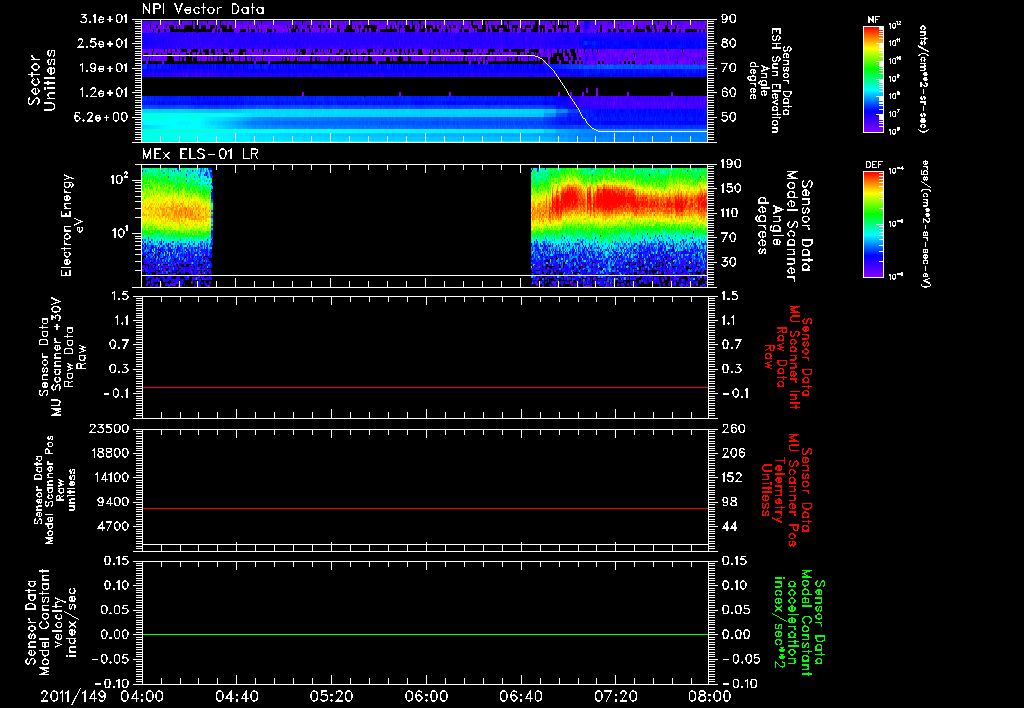Click the '04:40' time axis label
The image size is (1024, 708).
pos(237,696)
